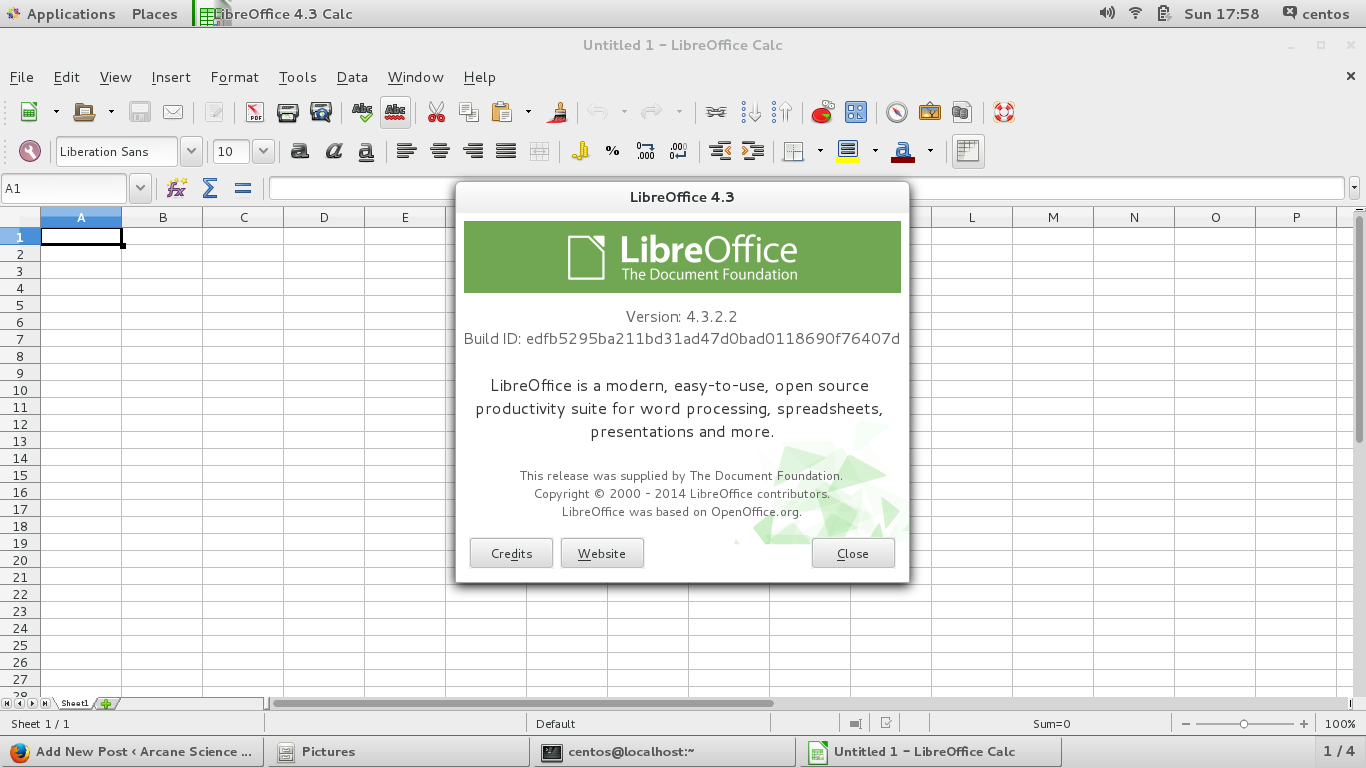Open the Paste options dropdown arrow
The image size is (1366, 768).
pos(528,112)
